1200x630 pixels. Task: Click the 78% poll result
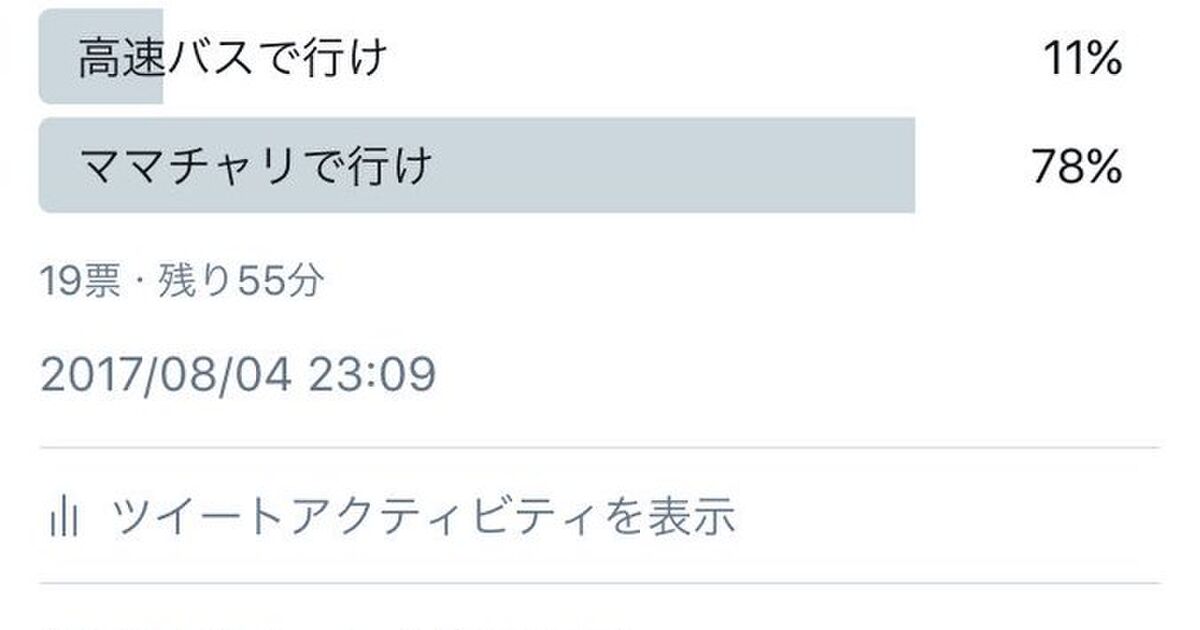[1076, 166]
